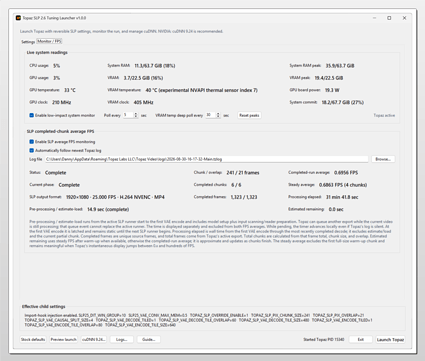The height and width of the screenshot is (361, 425).
Task: Click the Exit button
Action: click(361, 339)
